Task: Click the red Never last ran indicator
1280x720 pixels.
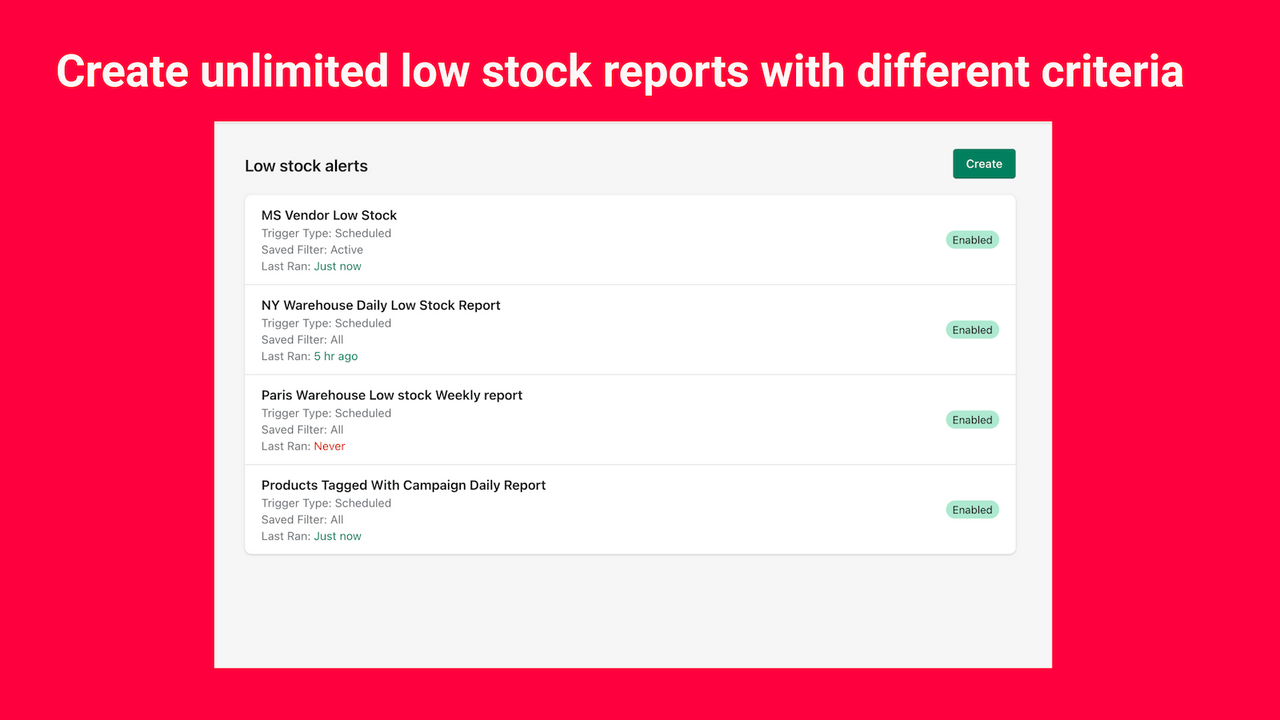Action: [329, 446]
